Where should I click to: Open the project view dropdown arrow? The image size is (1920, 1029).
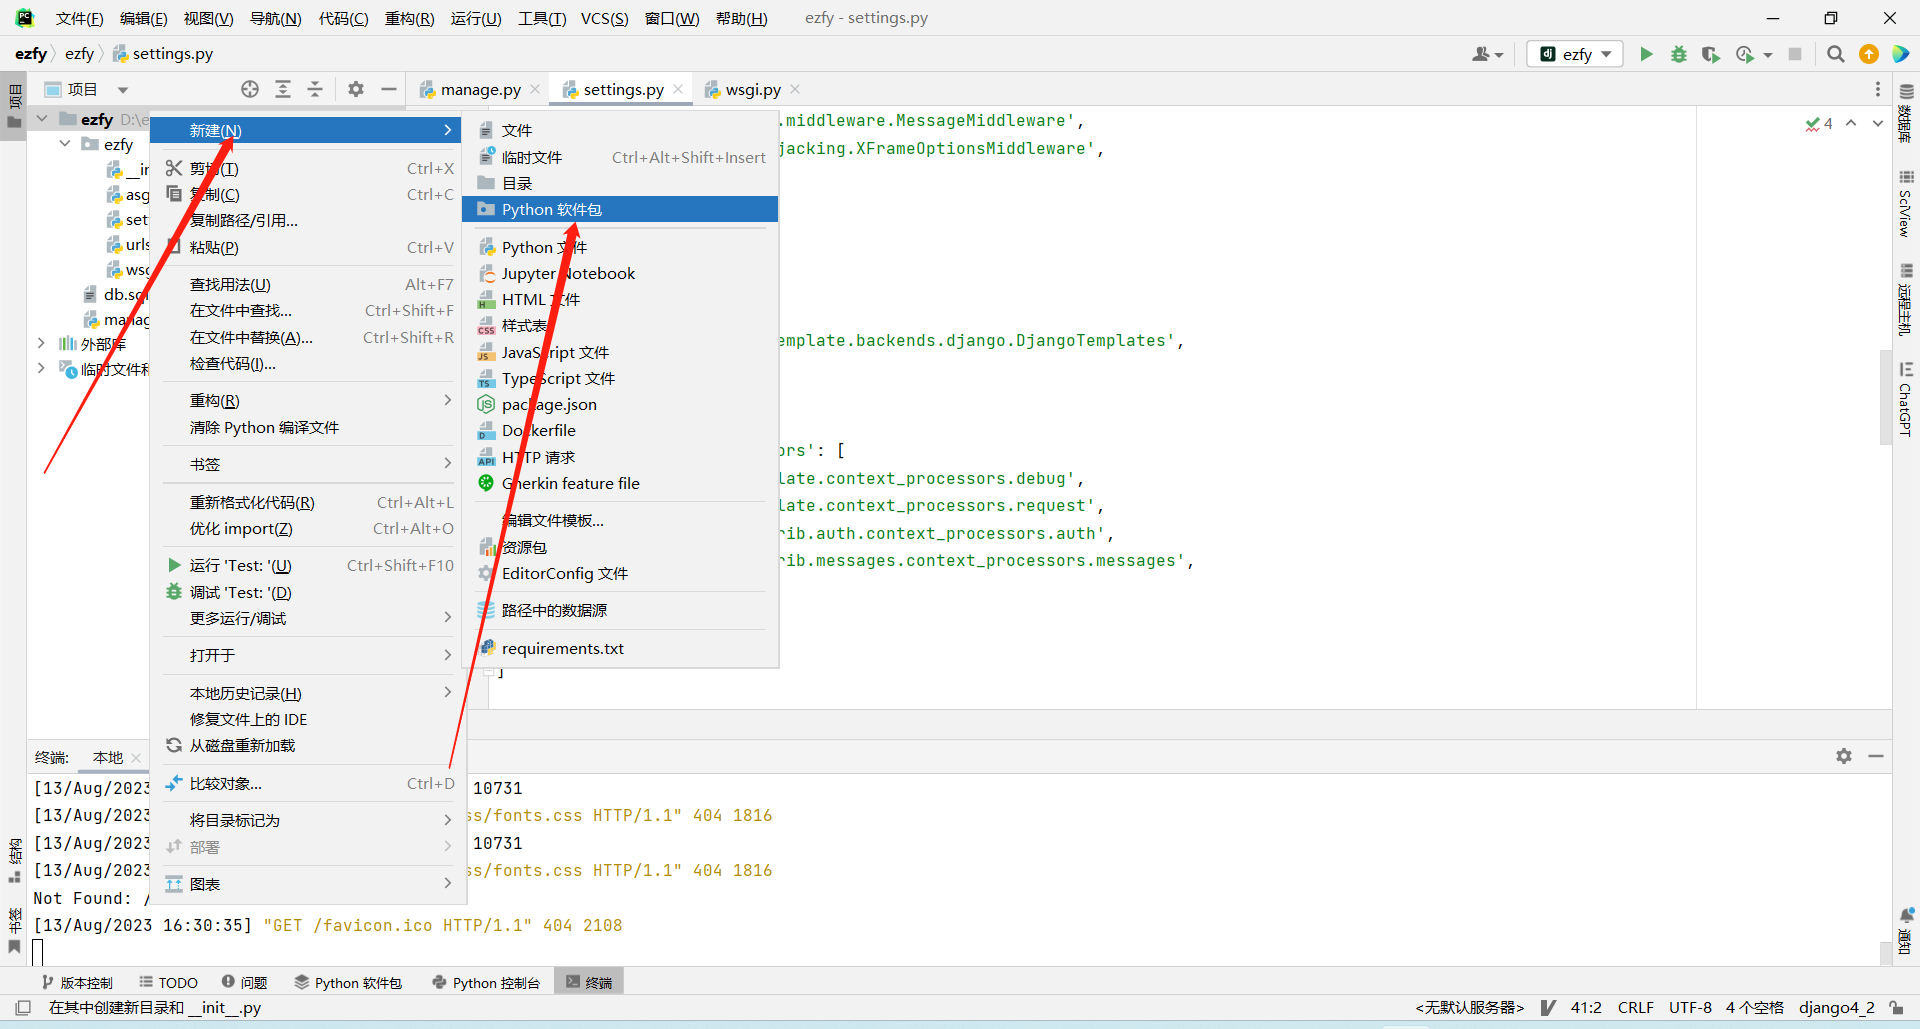click(123, 90)
